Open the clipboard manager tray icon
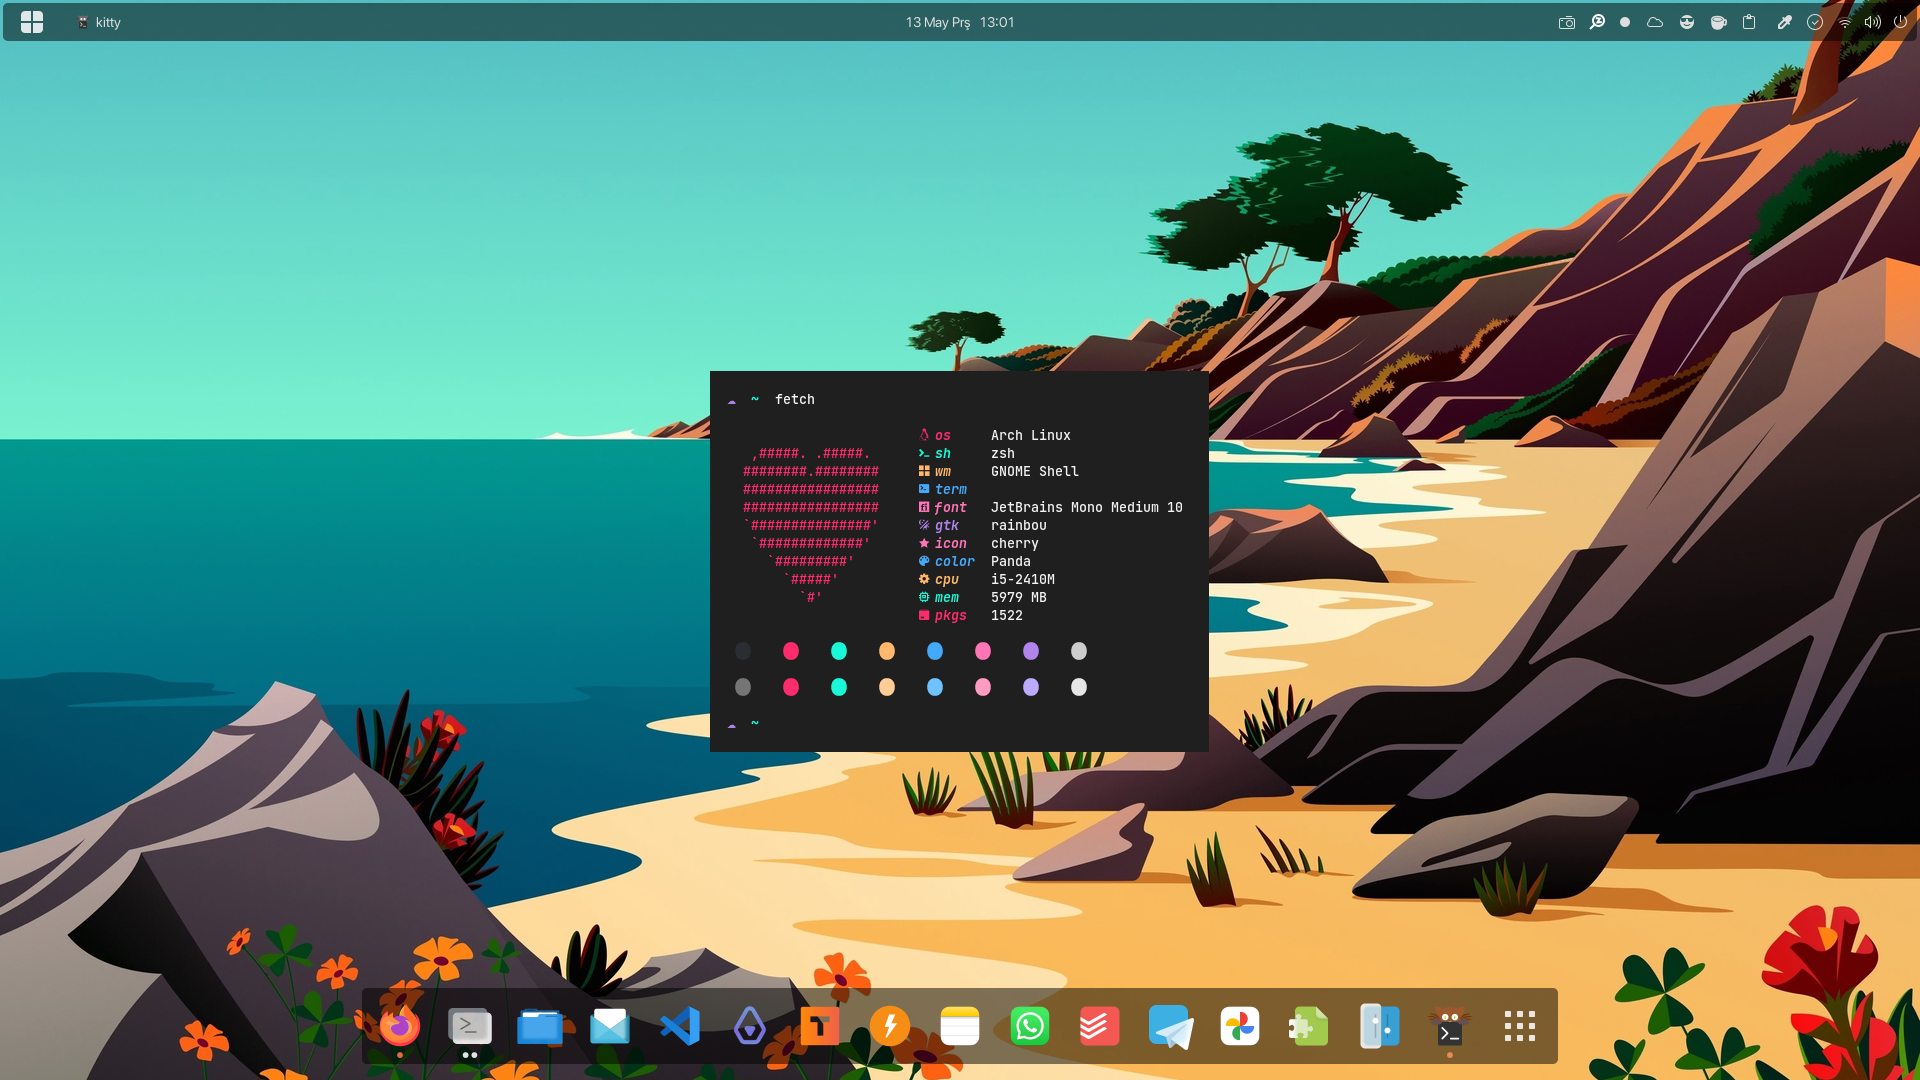Image resolution: width=1920 pixels, height=1080 pixels. point(1749,22)
